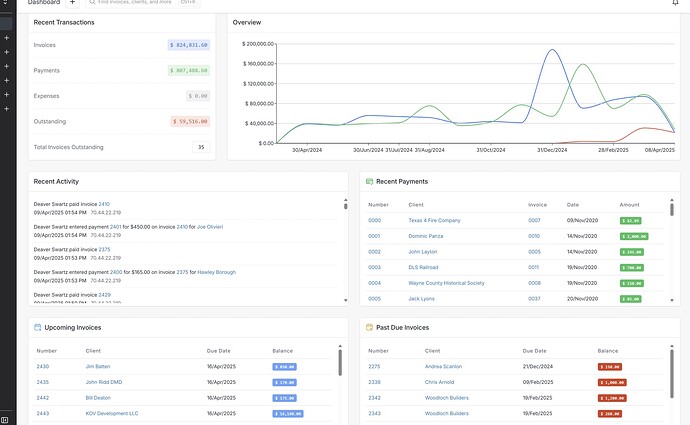Toggle the sidebar collapse icon at bottom
This screenshot has height=425, width=690.
click(4, 420)
